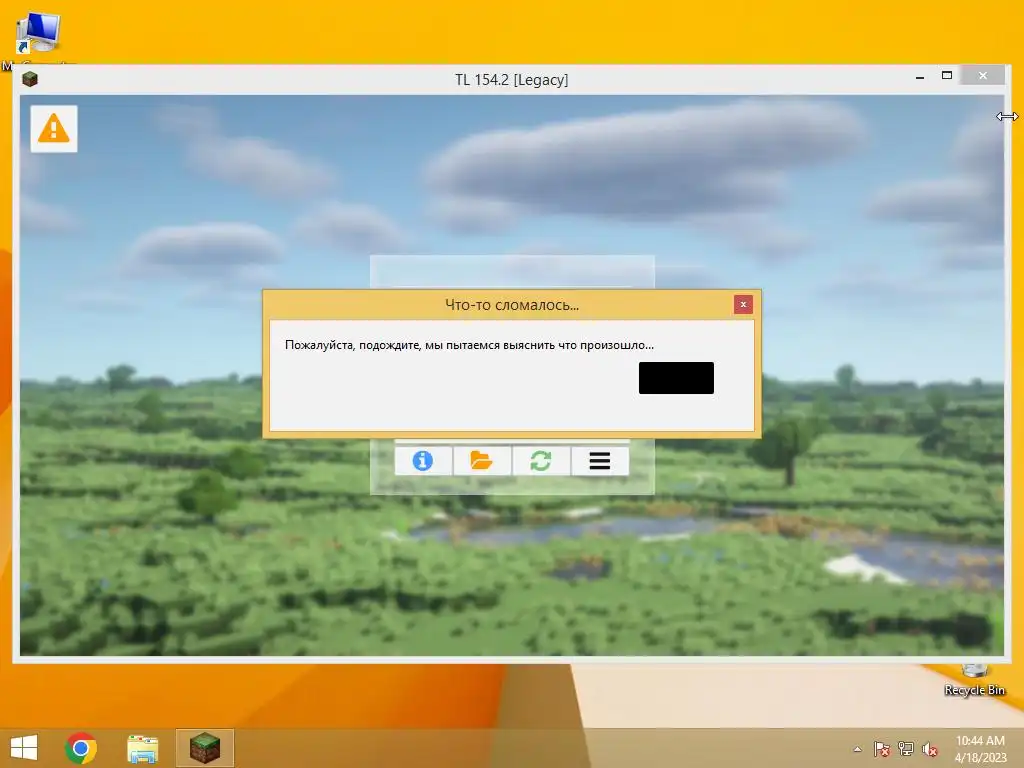Click the 'Пожалуйста, подождите' message text

click(469, 345)
